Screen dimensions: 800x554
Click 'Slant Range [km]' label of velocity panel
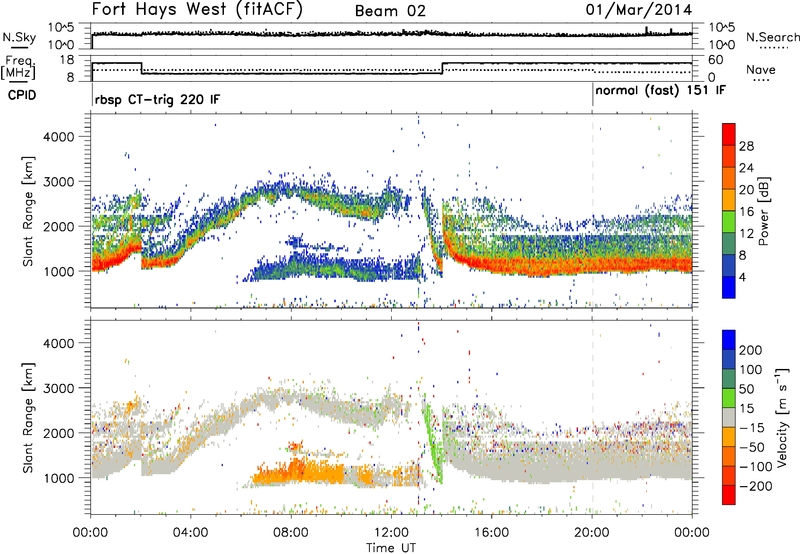click(x=28, y=417)
